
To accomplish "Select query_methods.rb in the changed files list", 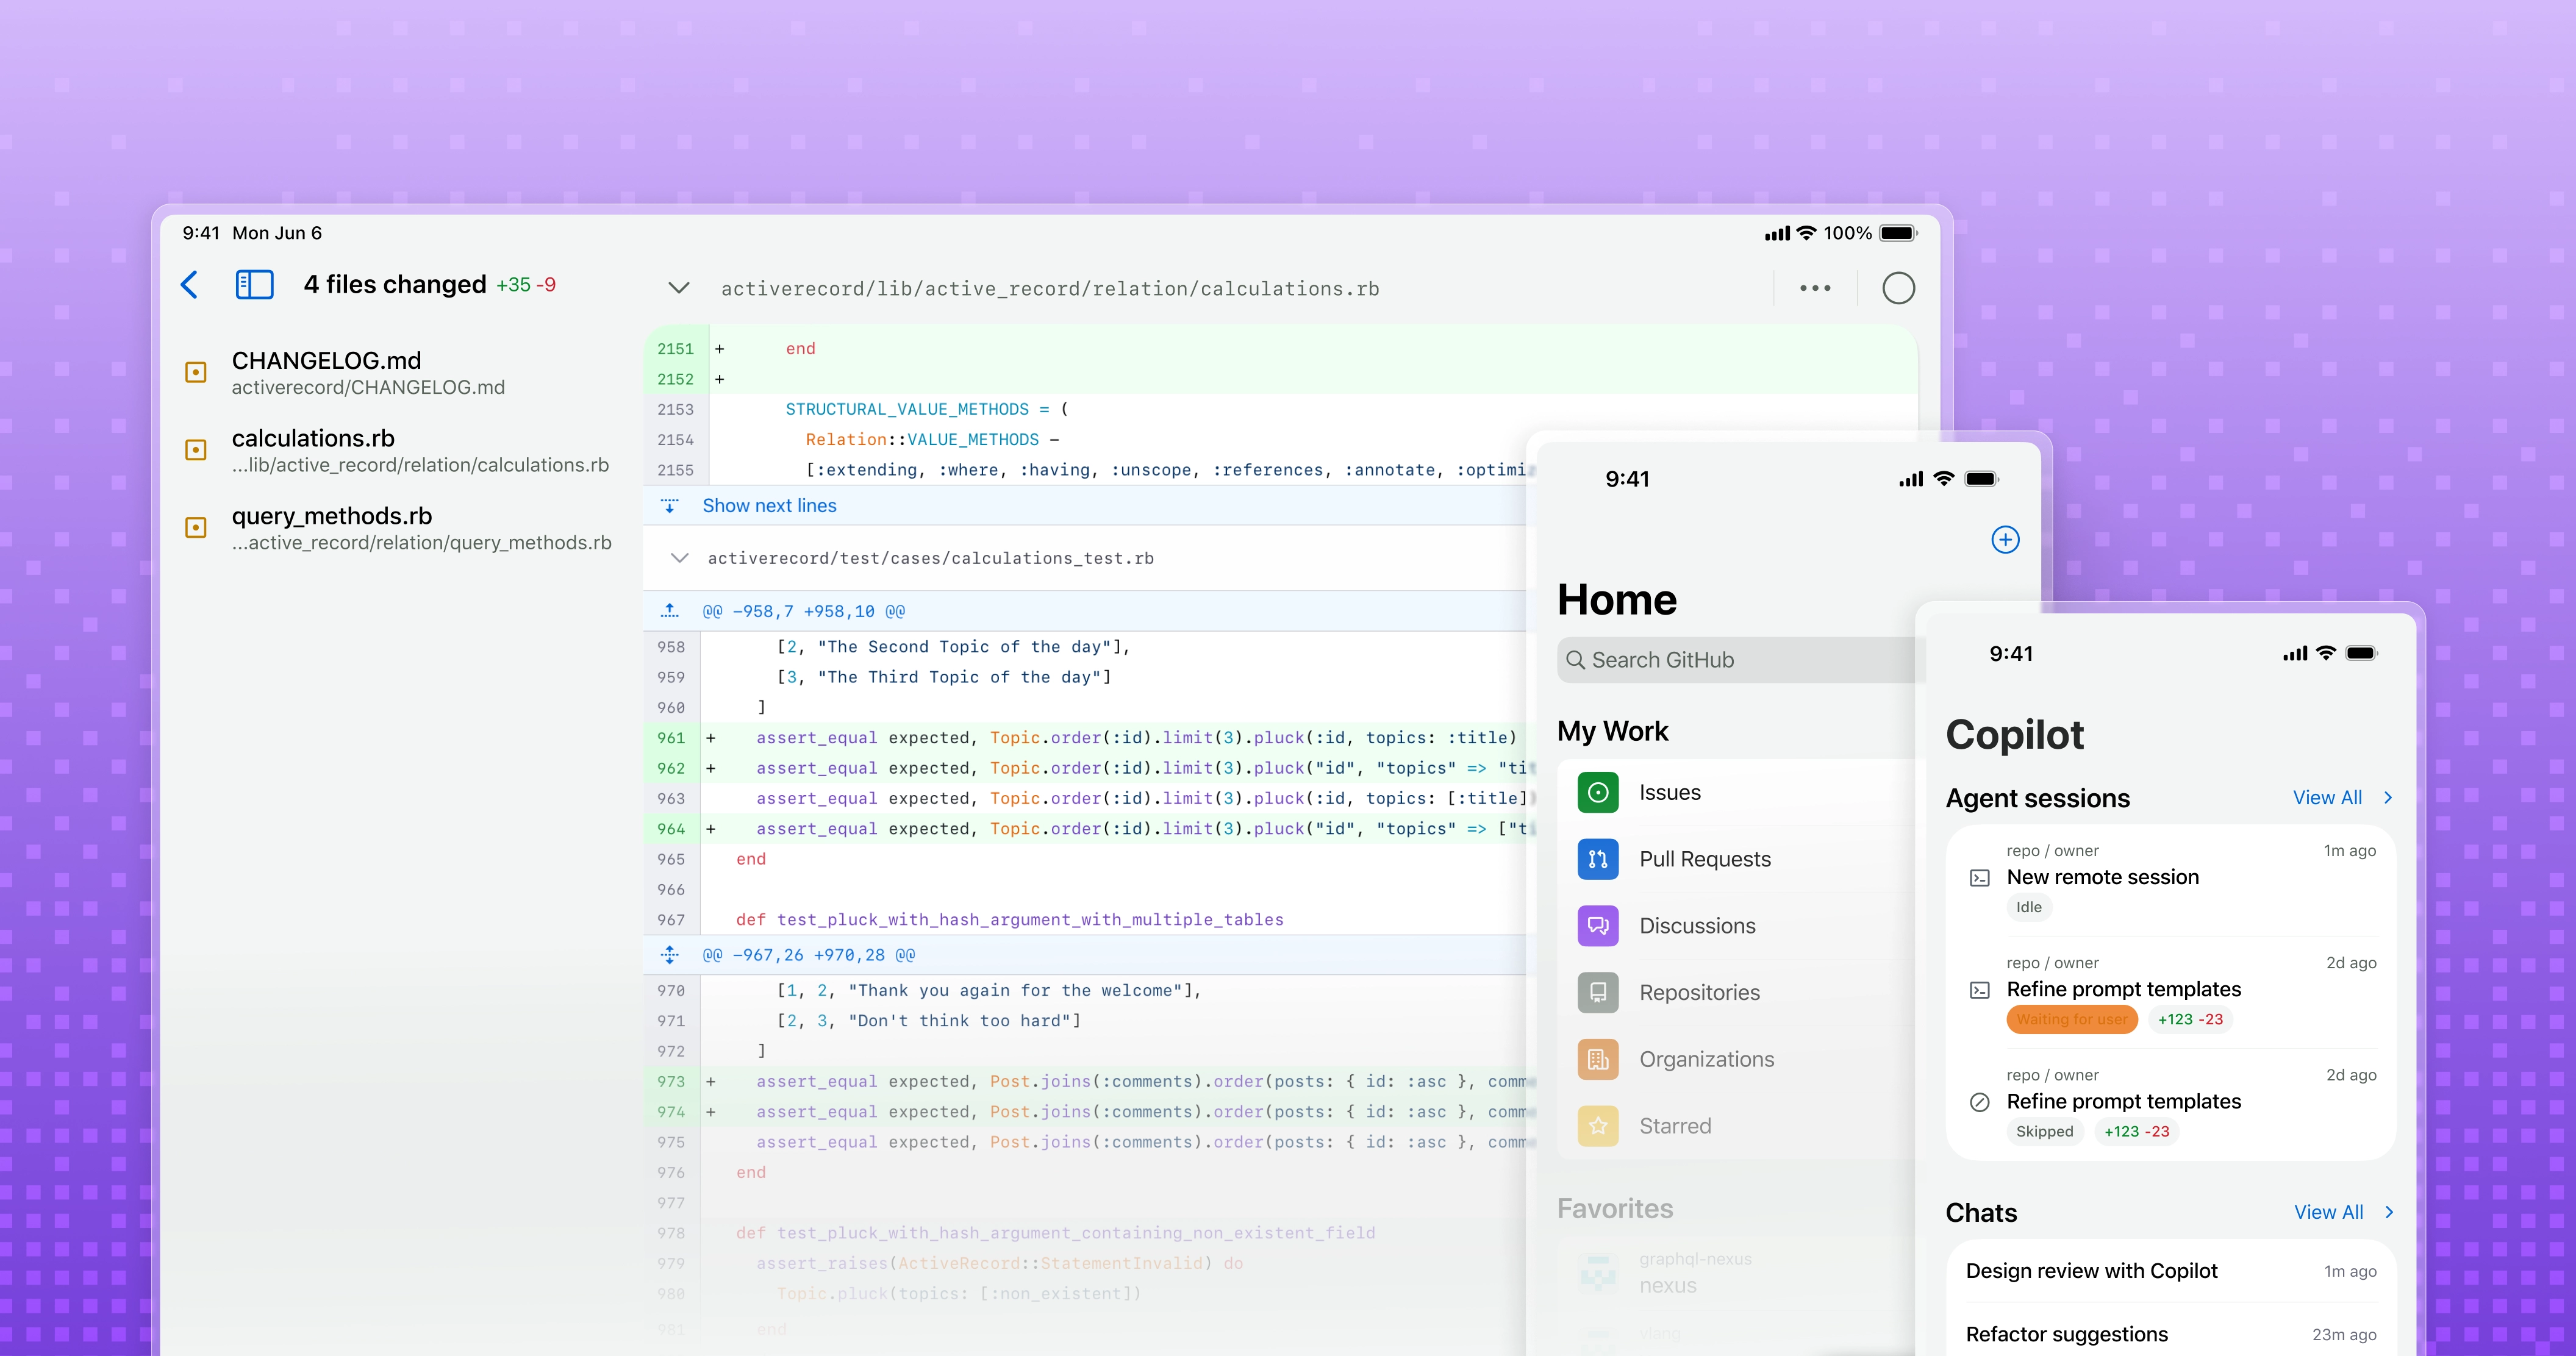I will pos(333,527).
